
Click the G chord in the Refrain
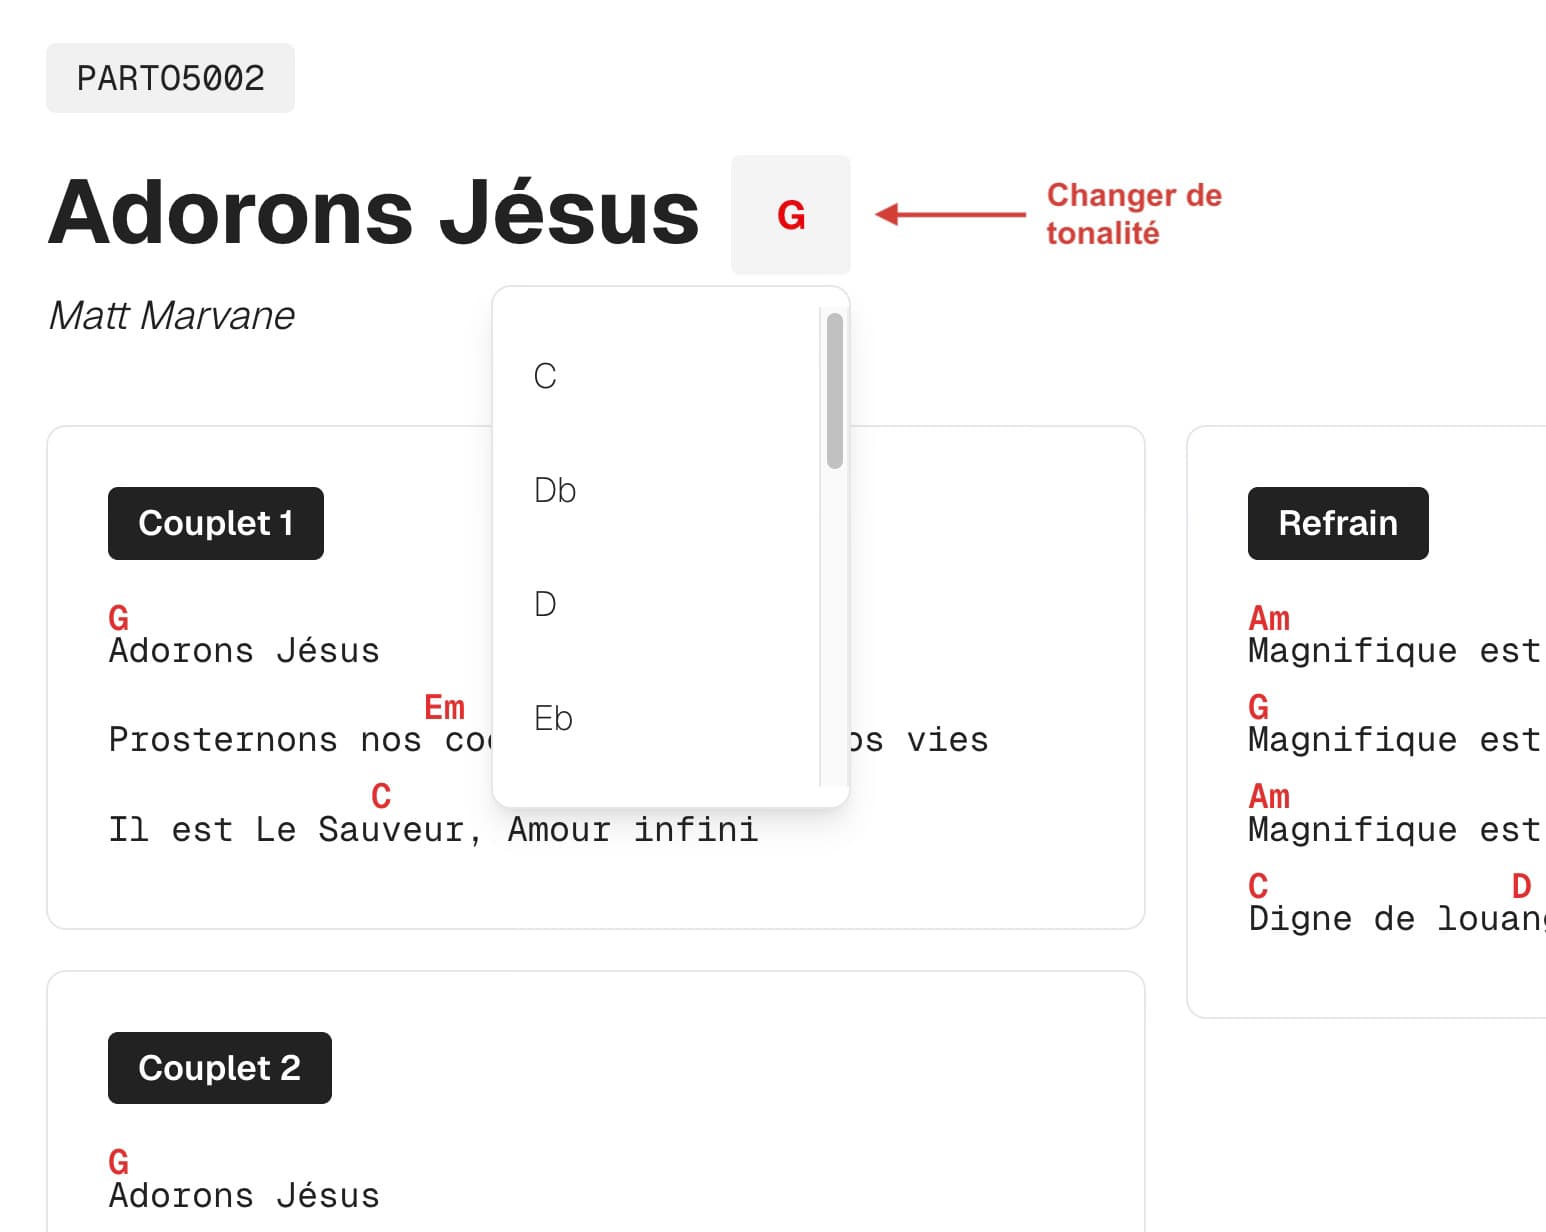[1258, 707]
